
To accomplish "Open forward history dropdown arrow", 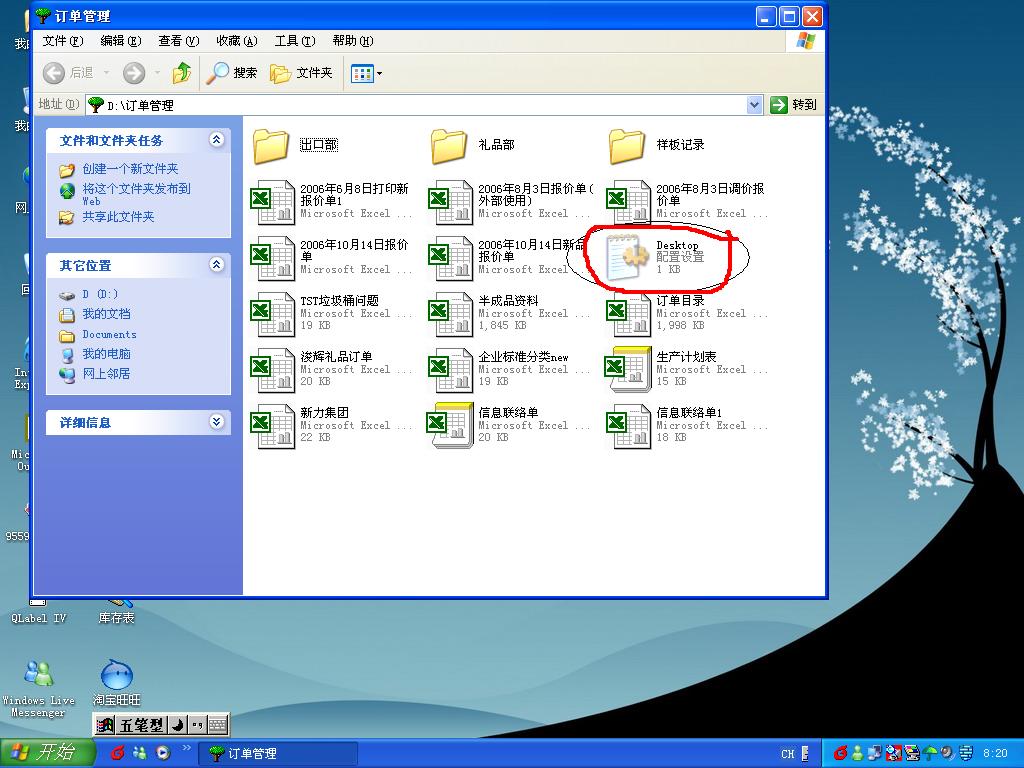I will [x=157, y=72].
